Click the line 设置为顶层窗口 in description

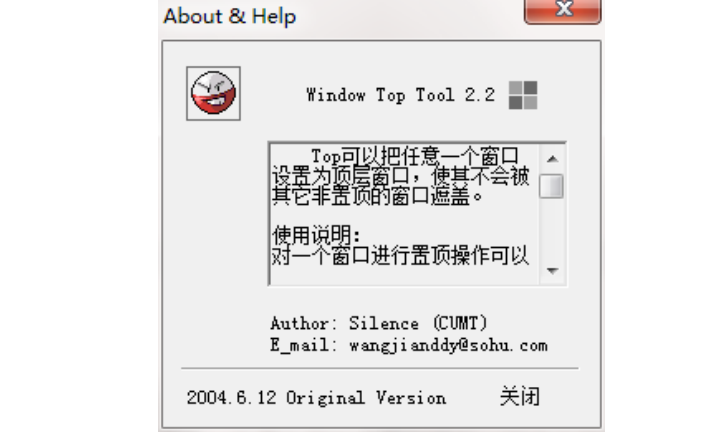pos(400,176)
